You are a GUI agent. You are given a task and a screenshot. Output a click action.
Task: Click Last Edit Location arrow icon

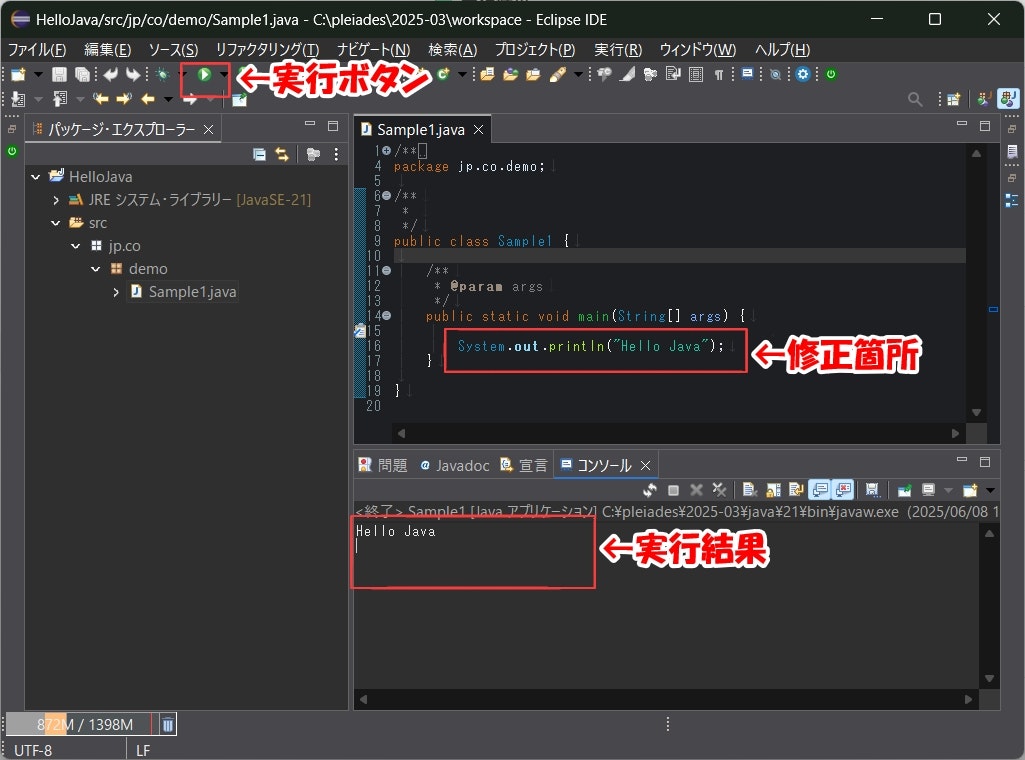pos(101,99)
